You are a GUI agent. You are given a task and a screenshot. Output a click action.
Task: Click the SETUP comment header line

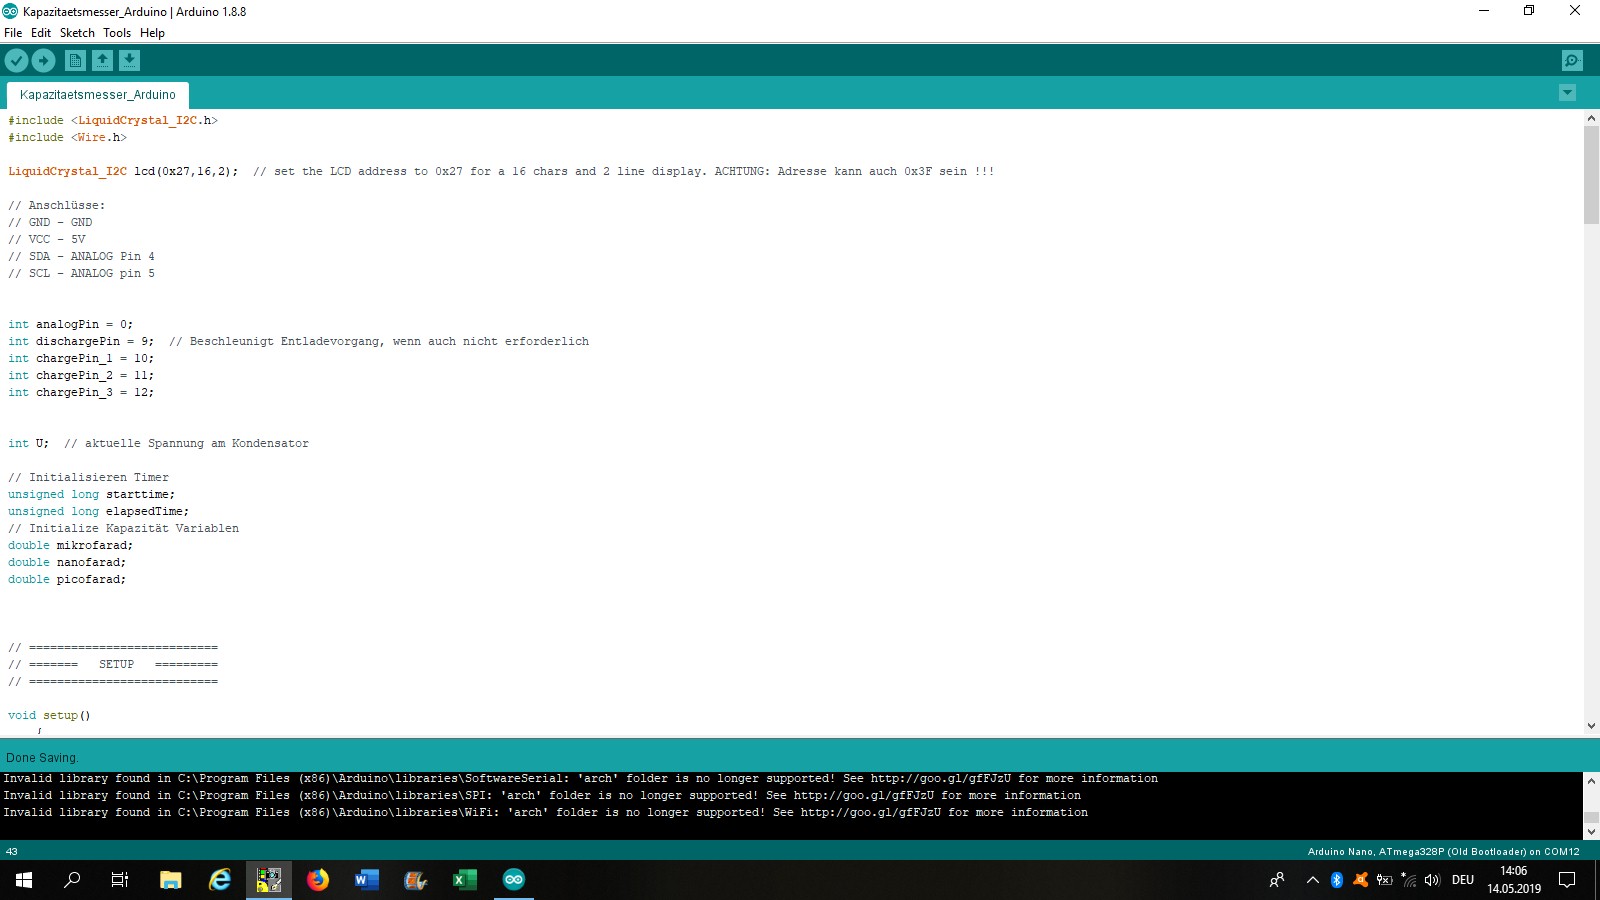tap(113, 664)
